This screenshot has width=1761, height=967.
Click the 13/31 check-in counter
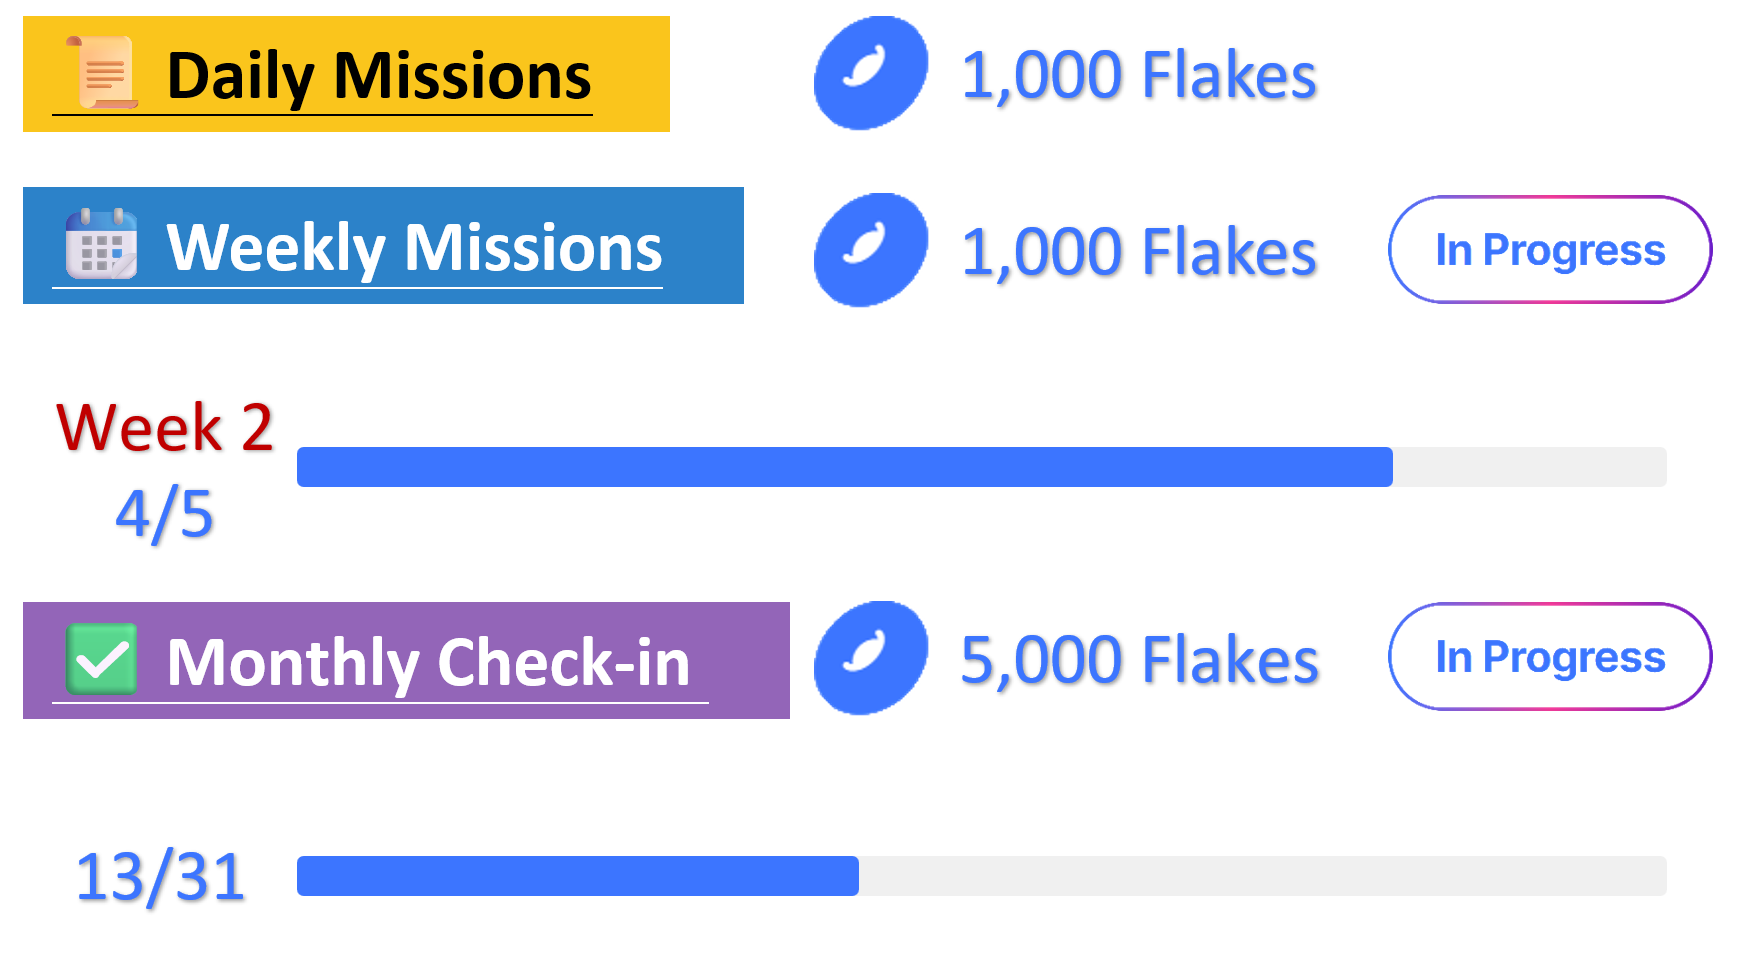(x=160, y=877)
